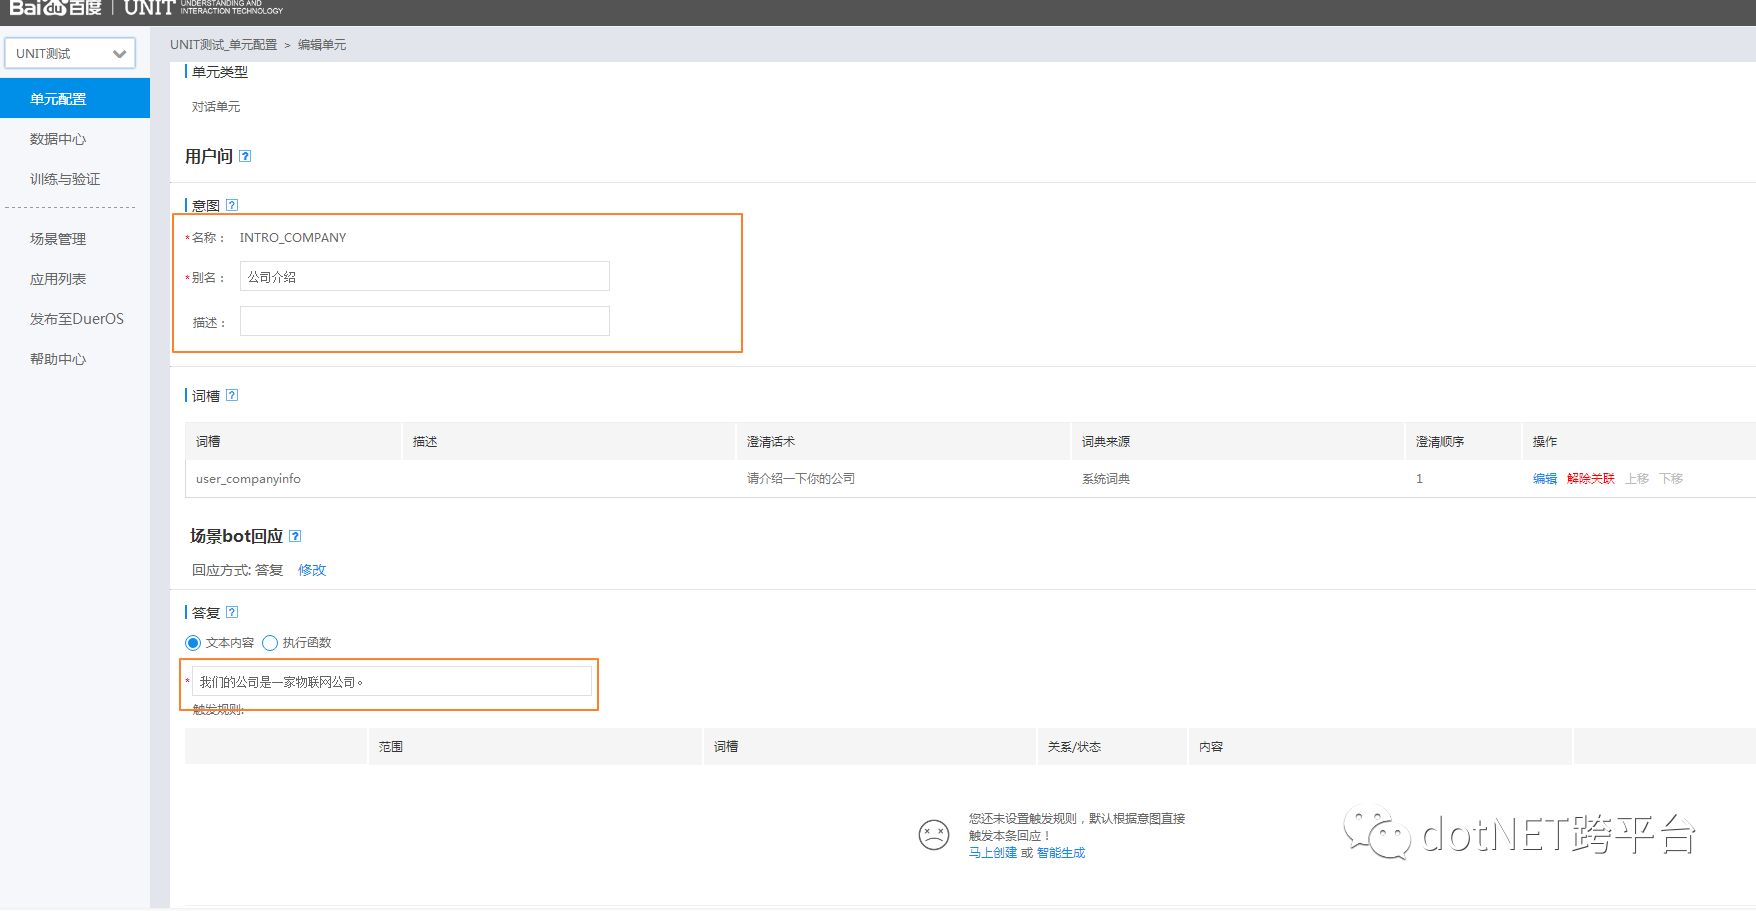Click the help icon beside 词槽 heading
The width and height of the screenshot is (1756, 911).
[232, 395]
